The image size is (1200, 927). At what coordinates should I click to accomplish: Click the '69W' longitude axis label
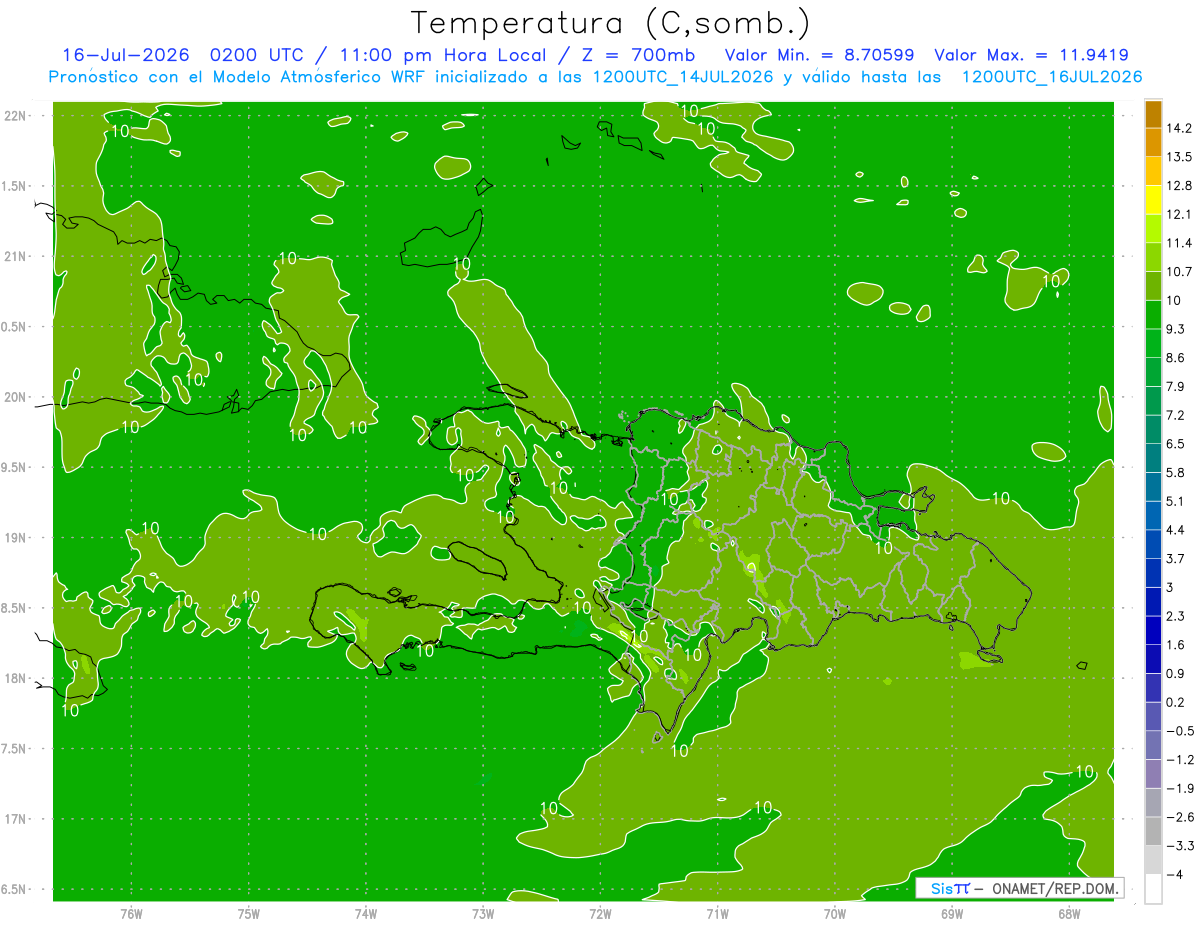coord(952,913)
